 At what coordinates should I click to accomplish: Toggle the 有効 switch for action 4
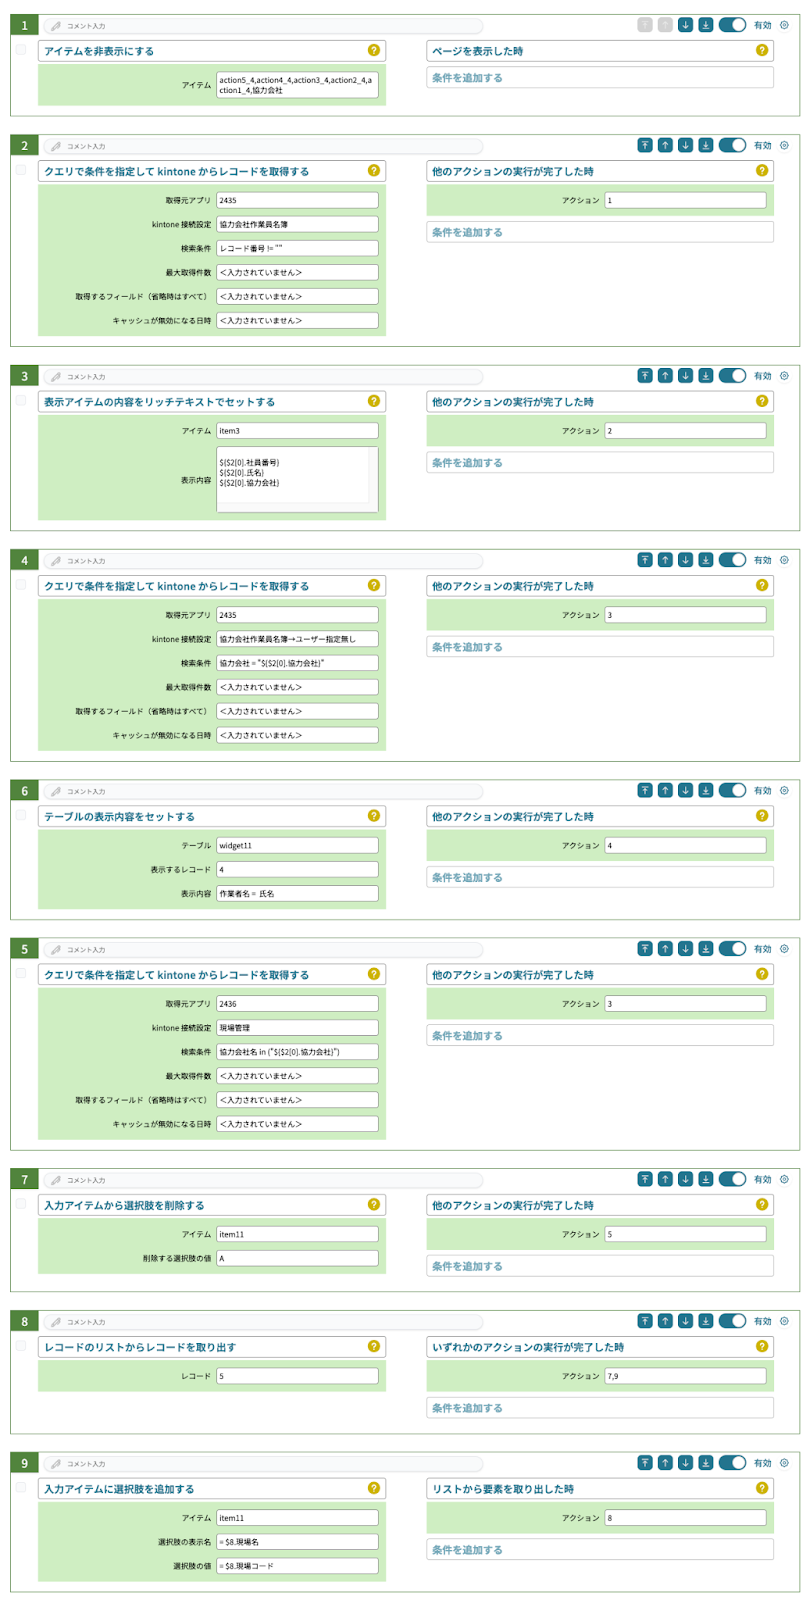732,560
